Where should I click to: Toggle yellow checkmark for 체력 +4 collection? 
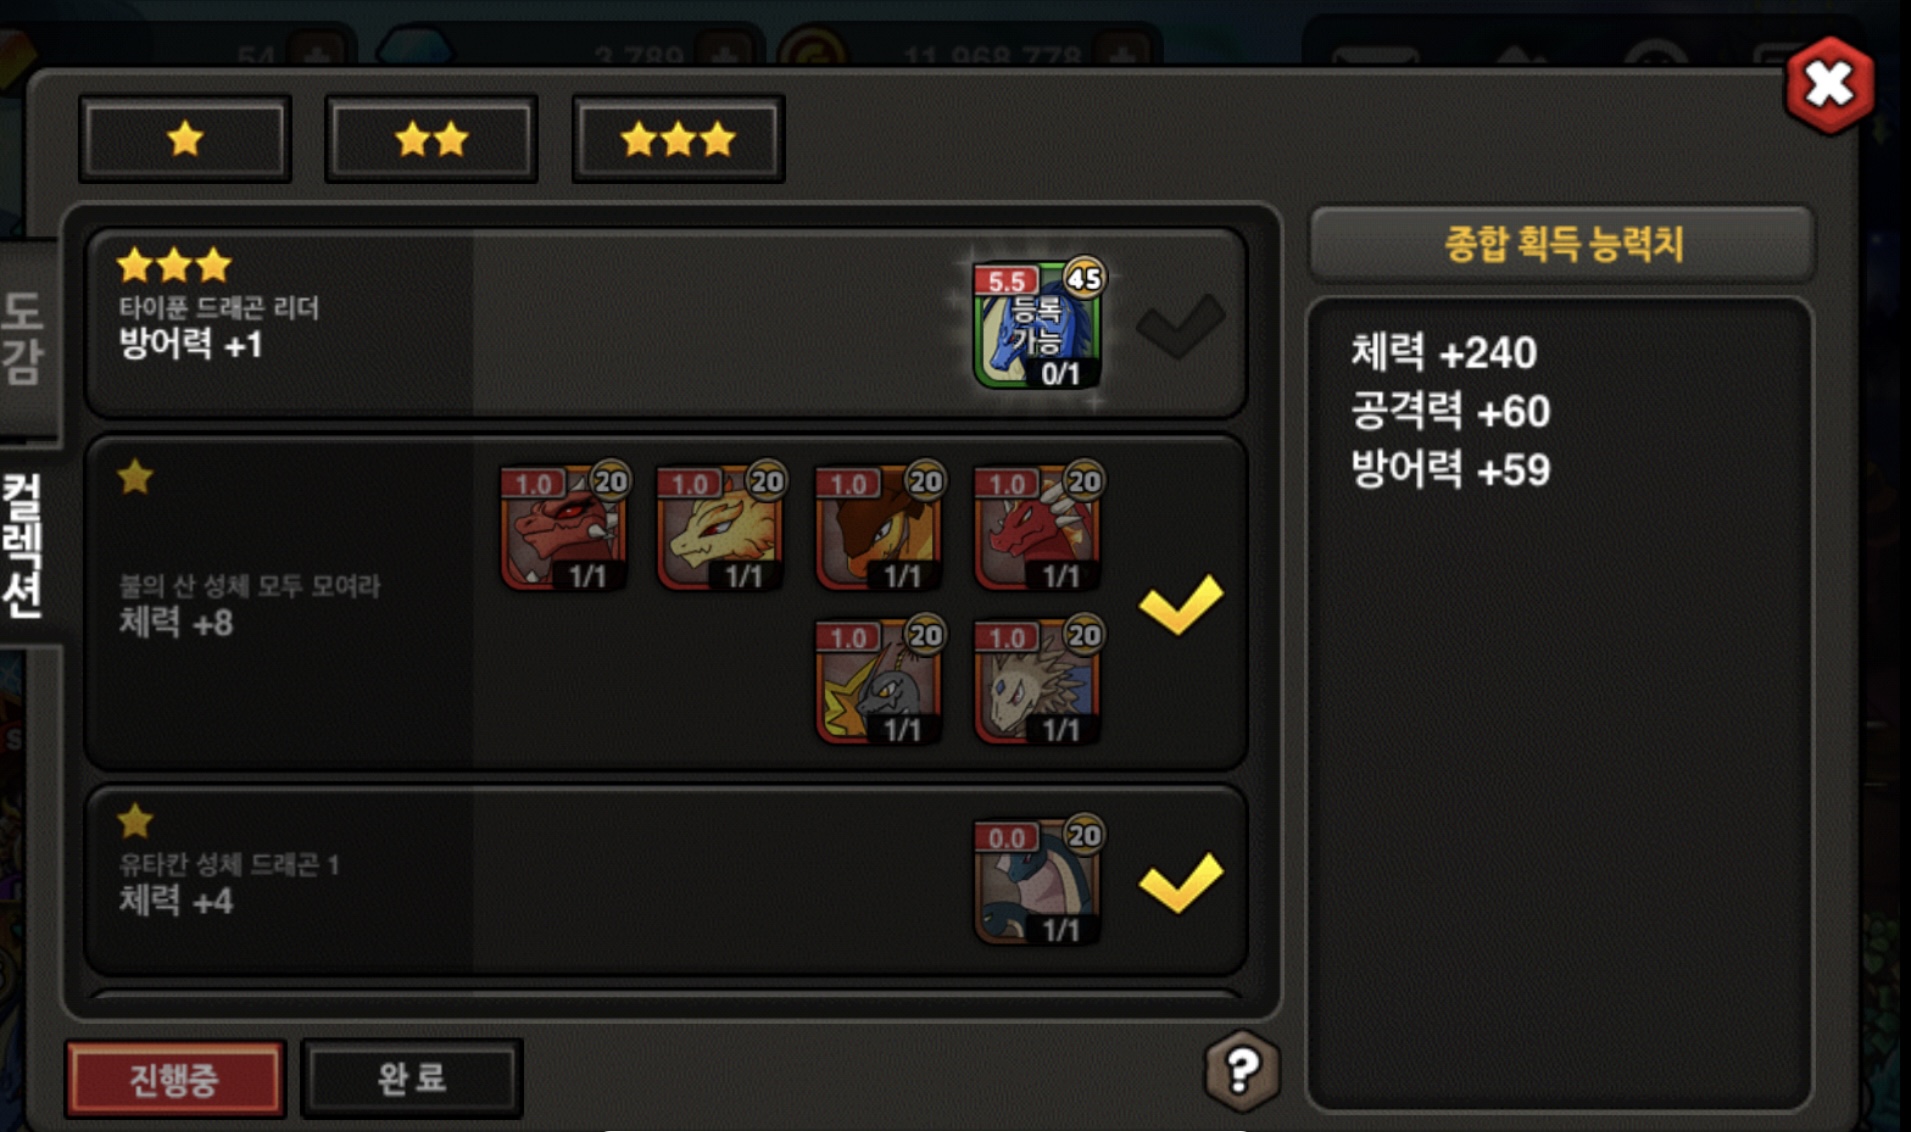coord(1181,882)
